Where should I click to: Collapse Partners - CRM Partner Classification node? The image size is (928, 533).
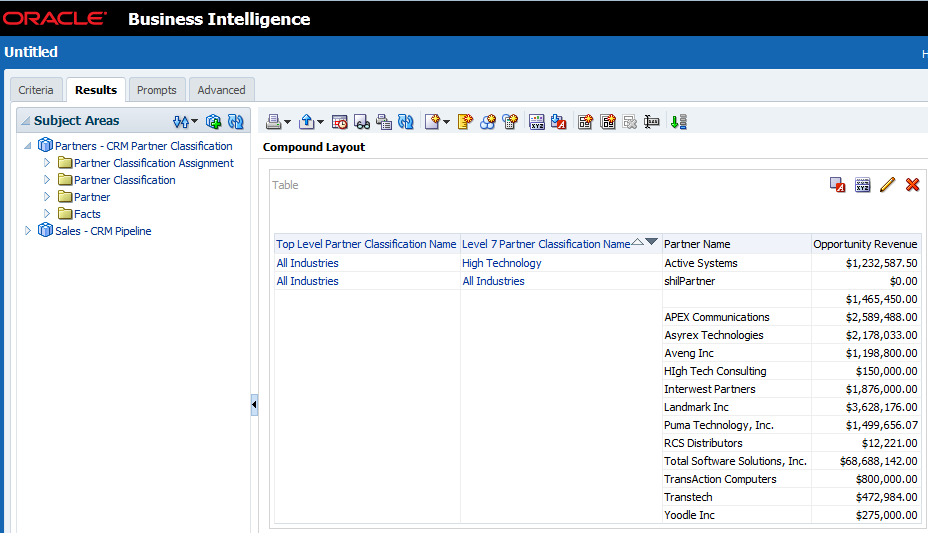click(x=28, y=146)
